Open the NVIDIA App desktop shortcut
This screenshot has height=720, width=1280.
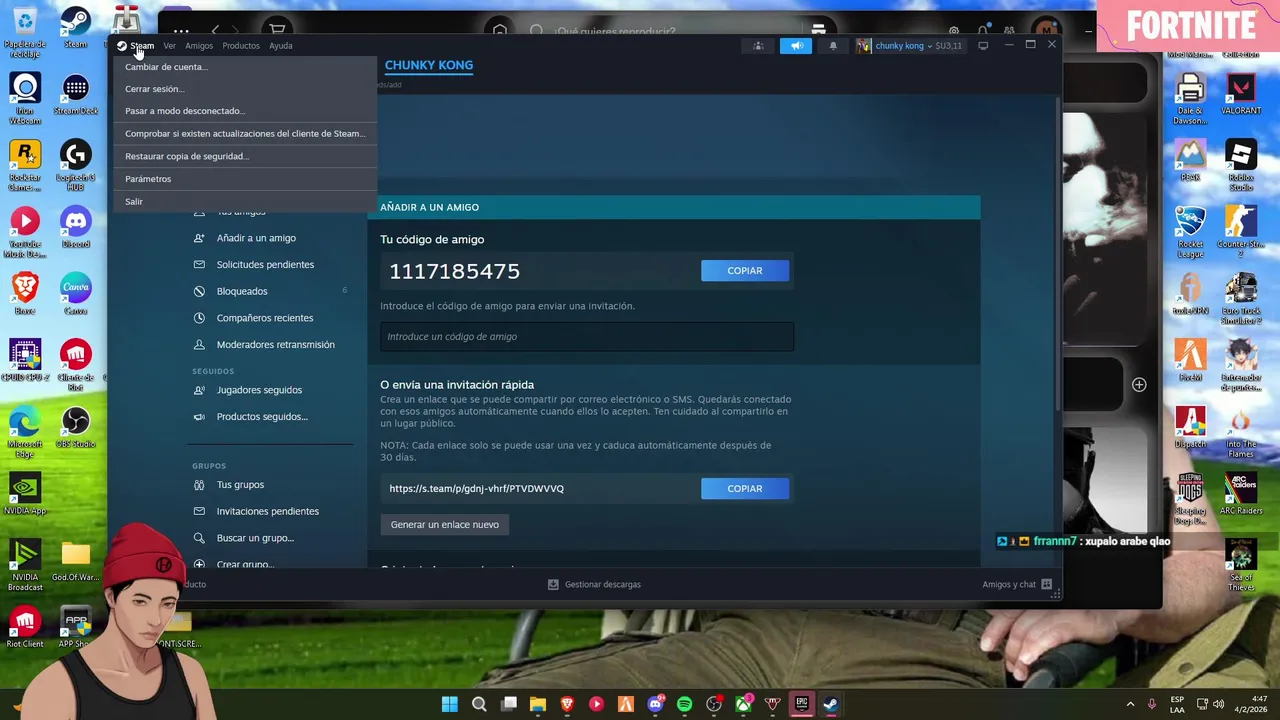click(25, 493)
